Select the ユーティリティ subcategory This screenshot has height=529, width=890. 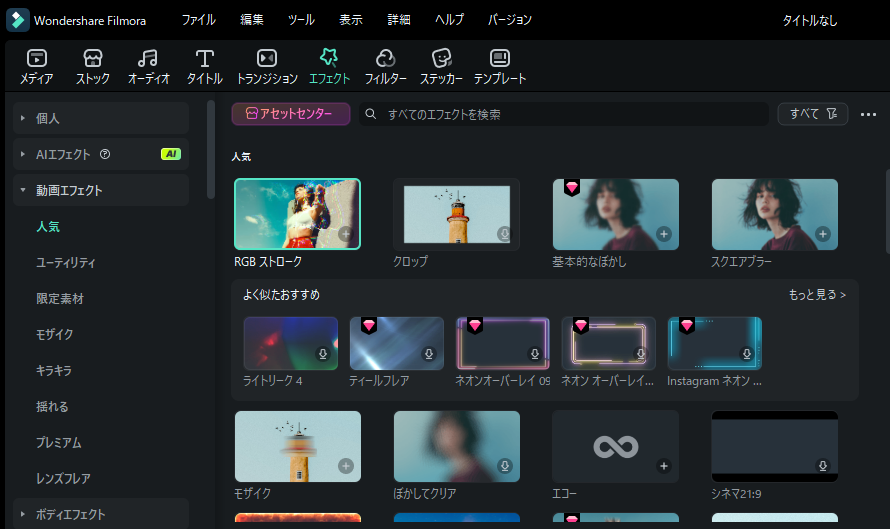(x=66, y=262)
